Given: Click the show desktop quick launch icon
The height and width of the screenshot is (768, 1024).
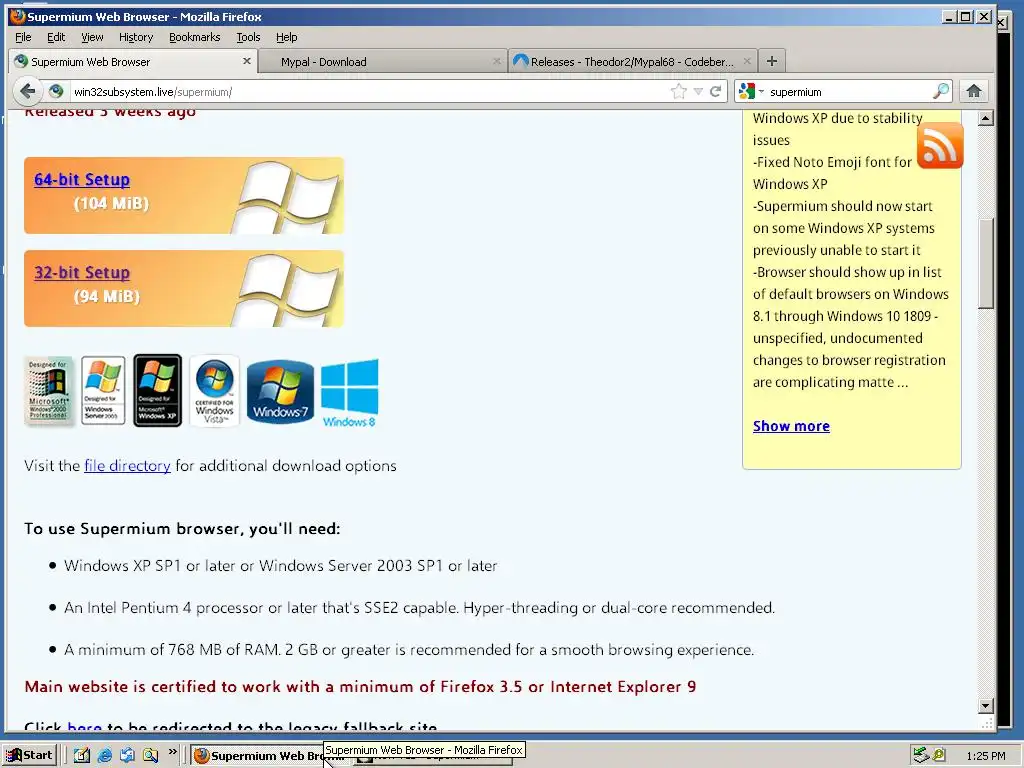Looking at the screenshot, I should coord(127,756).
